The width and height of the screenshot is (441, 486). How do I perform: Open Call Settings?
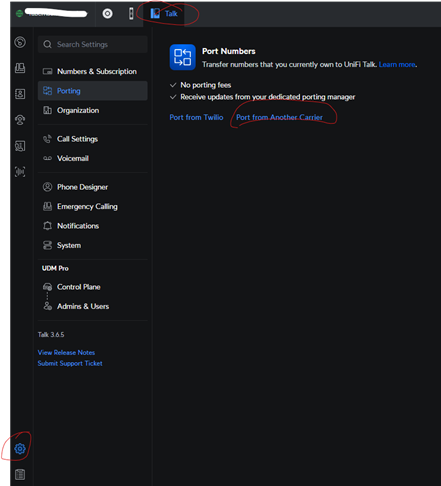[93, 139]
